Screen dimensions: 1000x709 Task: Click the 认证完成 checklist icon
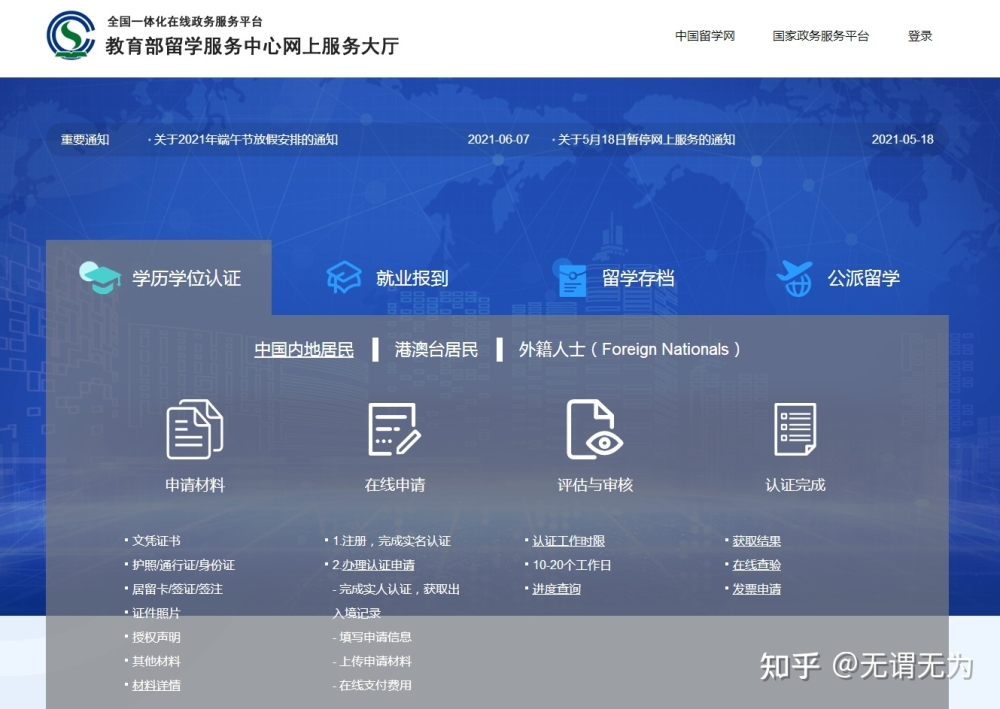coord(795,429)
